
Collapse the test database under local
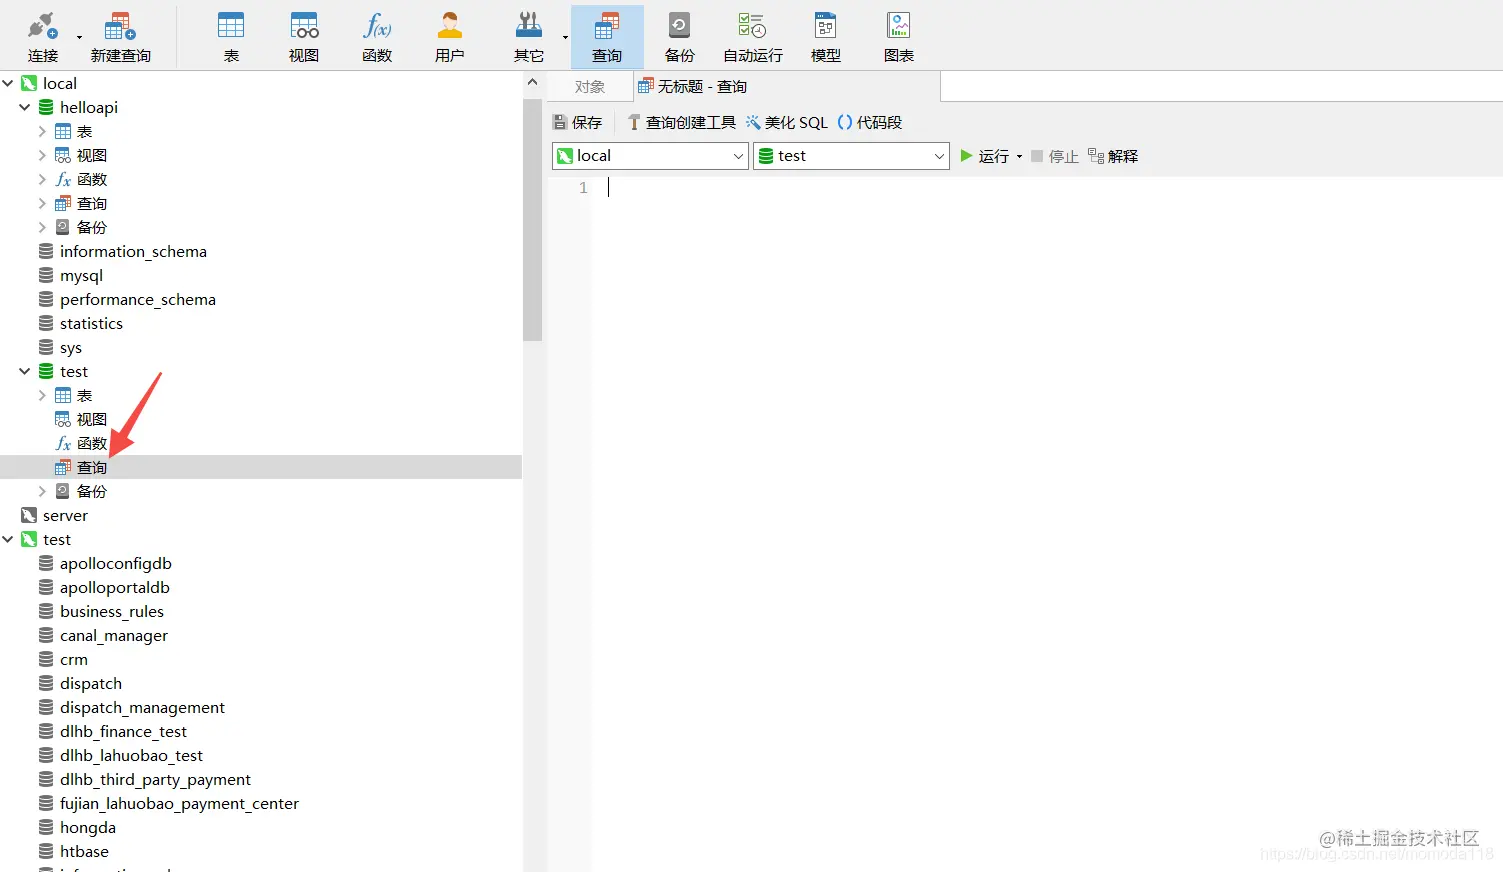point(25,371)
